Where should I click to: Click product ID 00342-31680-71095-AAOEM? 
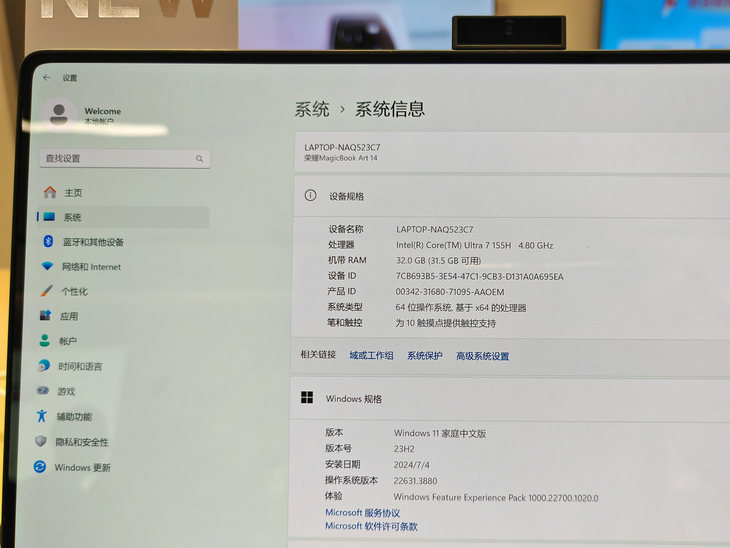(x=450, y=292)
